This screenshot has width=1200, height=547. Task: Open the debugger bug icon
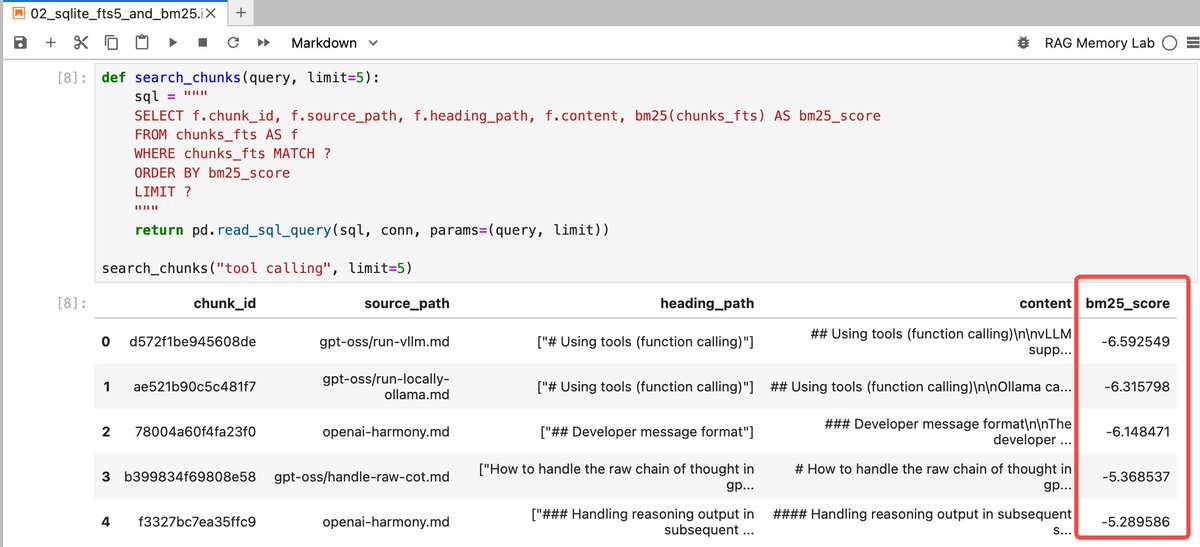pos(1022,43)
